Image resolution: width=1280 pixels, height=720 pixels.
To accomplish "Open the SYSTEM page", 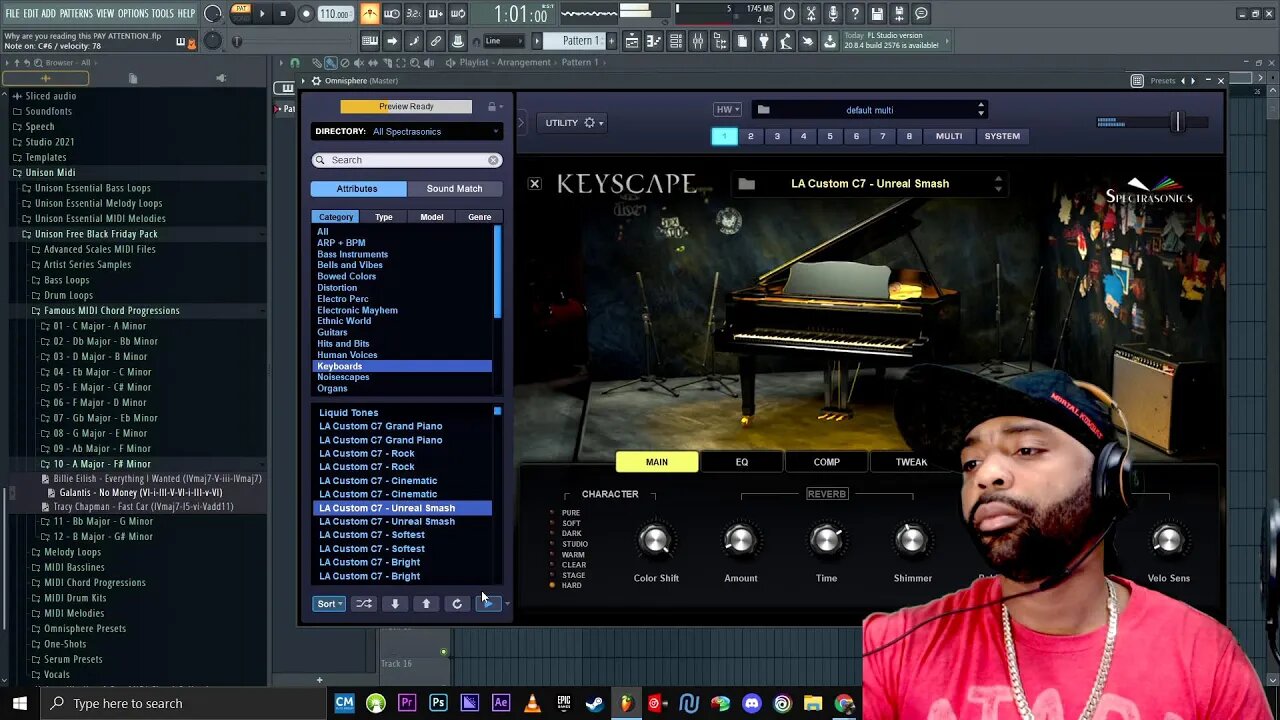I will [1002, 137].
